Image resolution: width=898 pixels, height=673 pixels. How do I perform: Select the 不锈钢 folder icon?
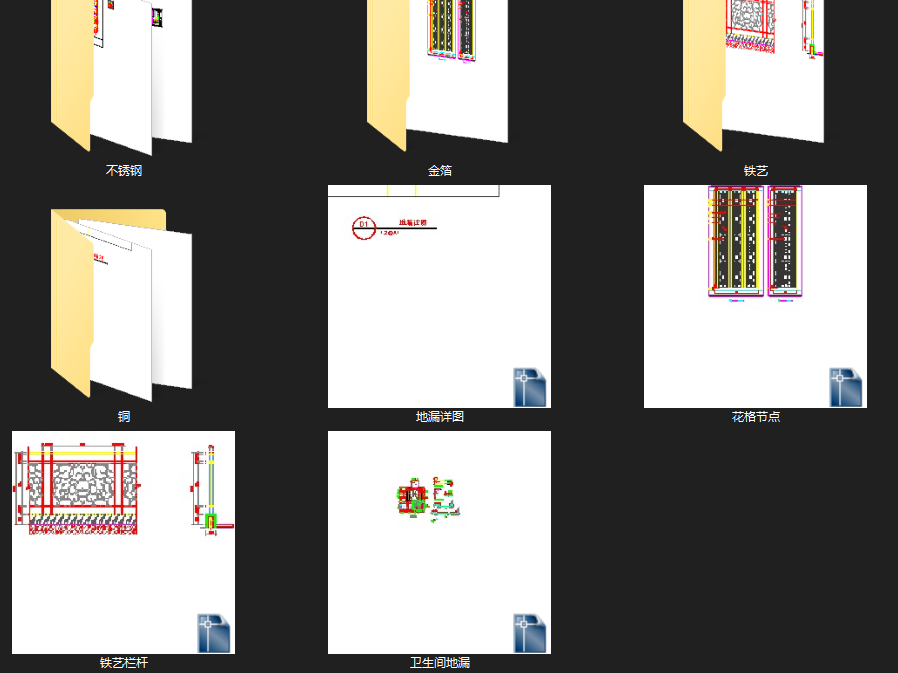click(x=121, y=74)
